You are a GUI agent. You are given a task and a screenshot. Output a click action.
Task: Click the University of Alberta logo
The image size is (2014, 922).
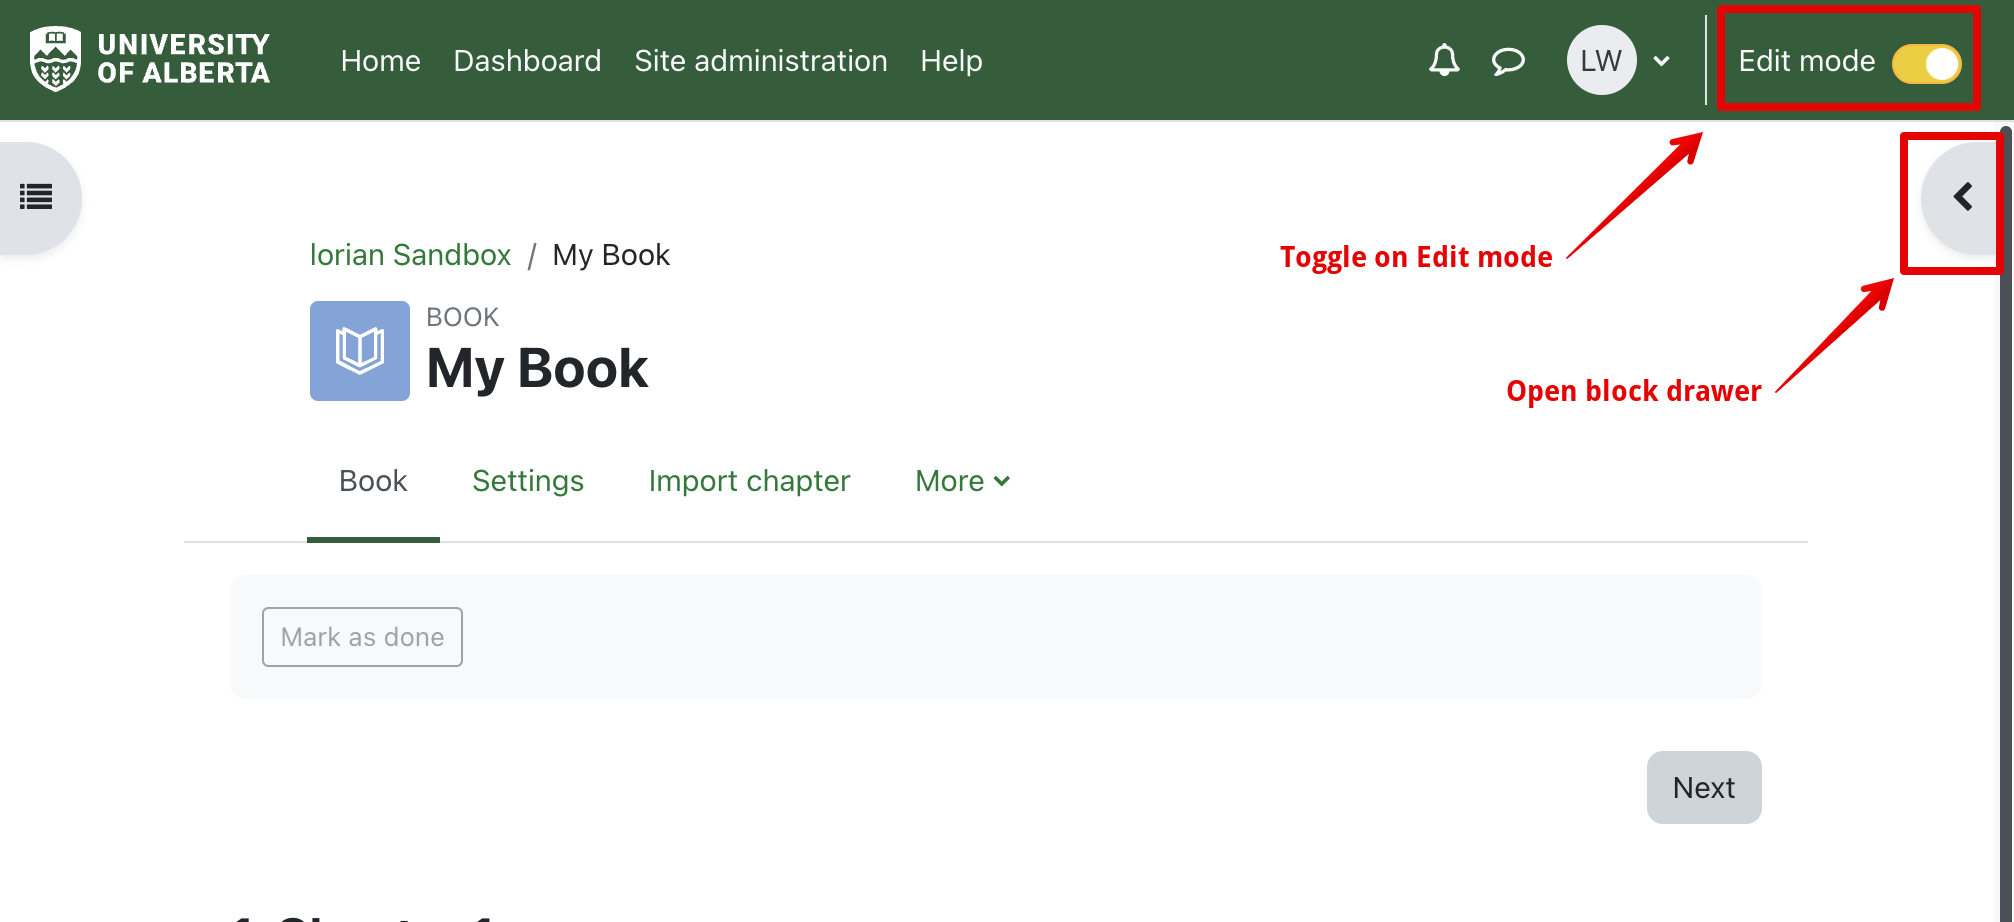pos(150,59)
